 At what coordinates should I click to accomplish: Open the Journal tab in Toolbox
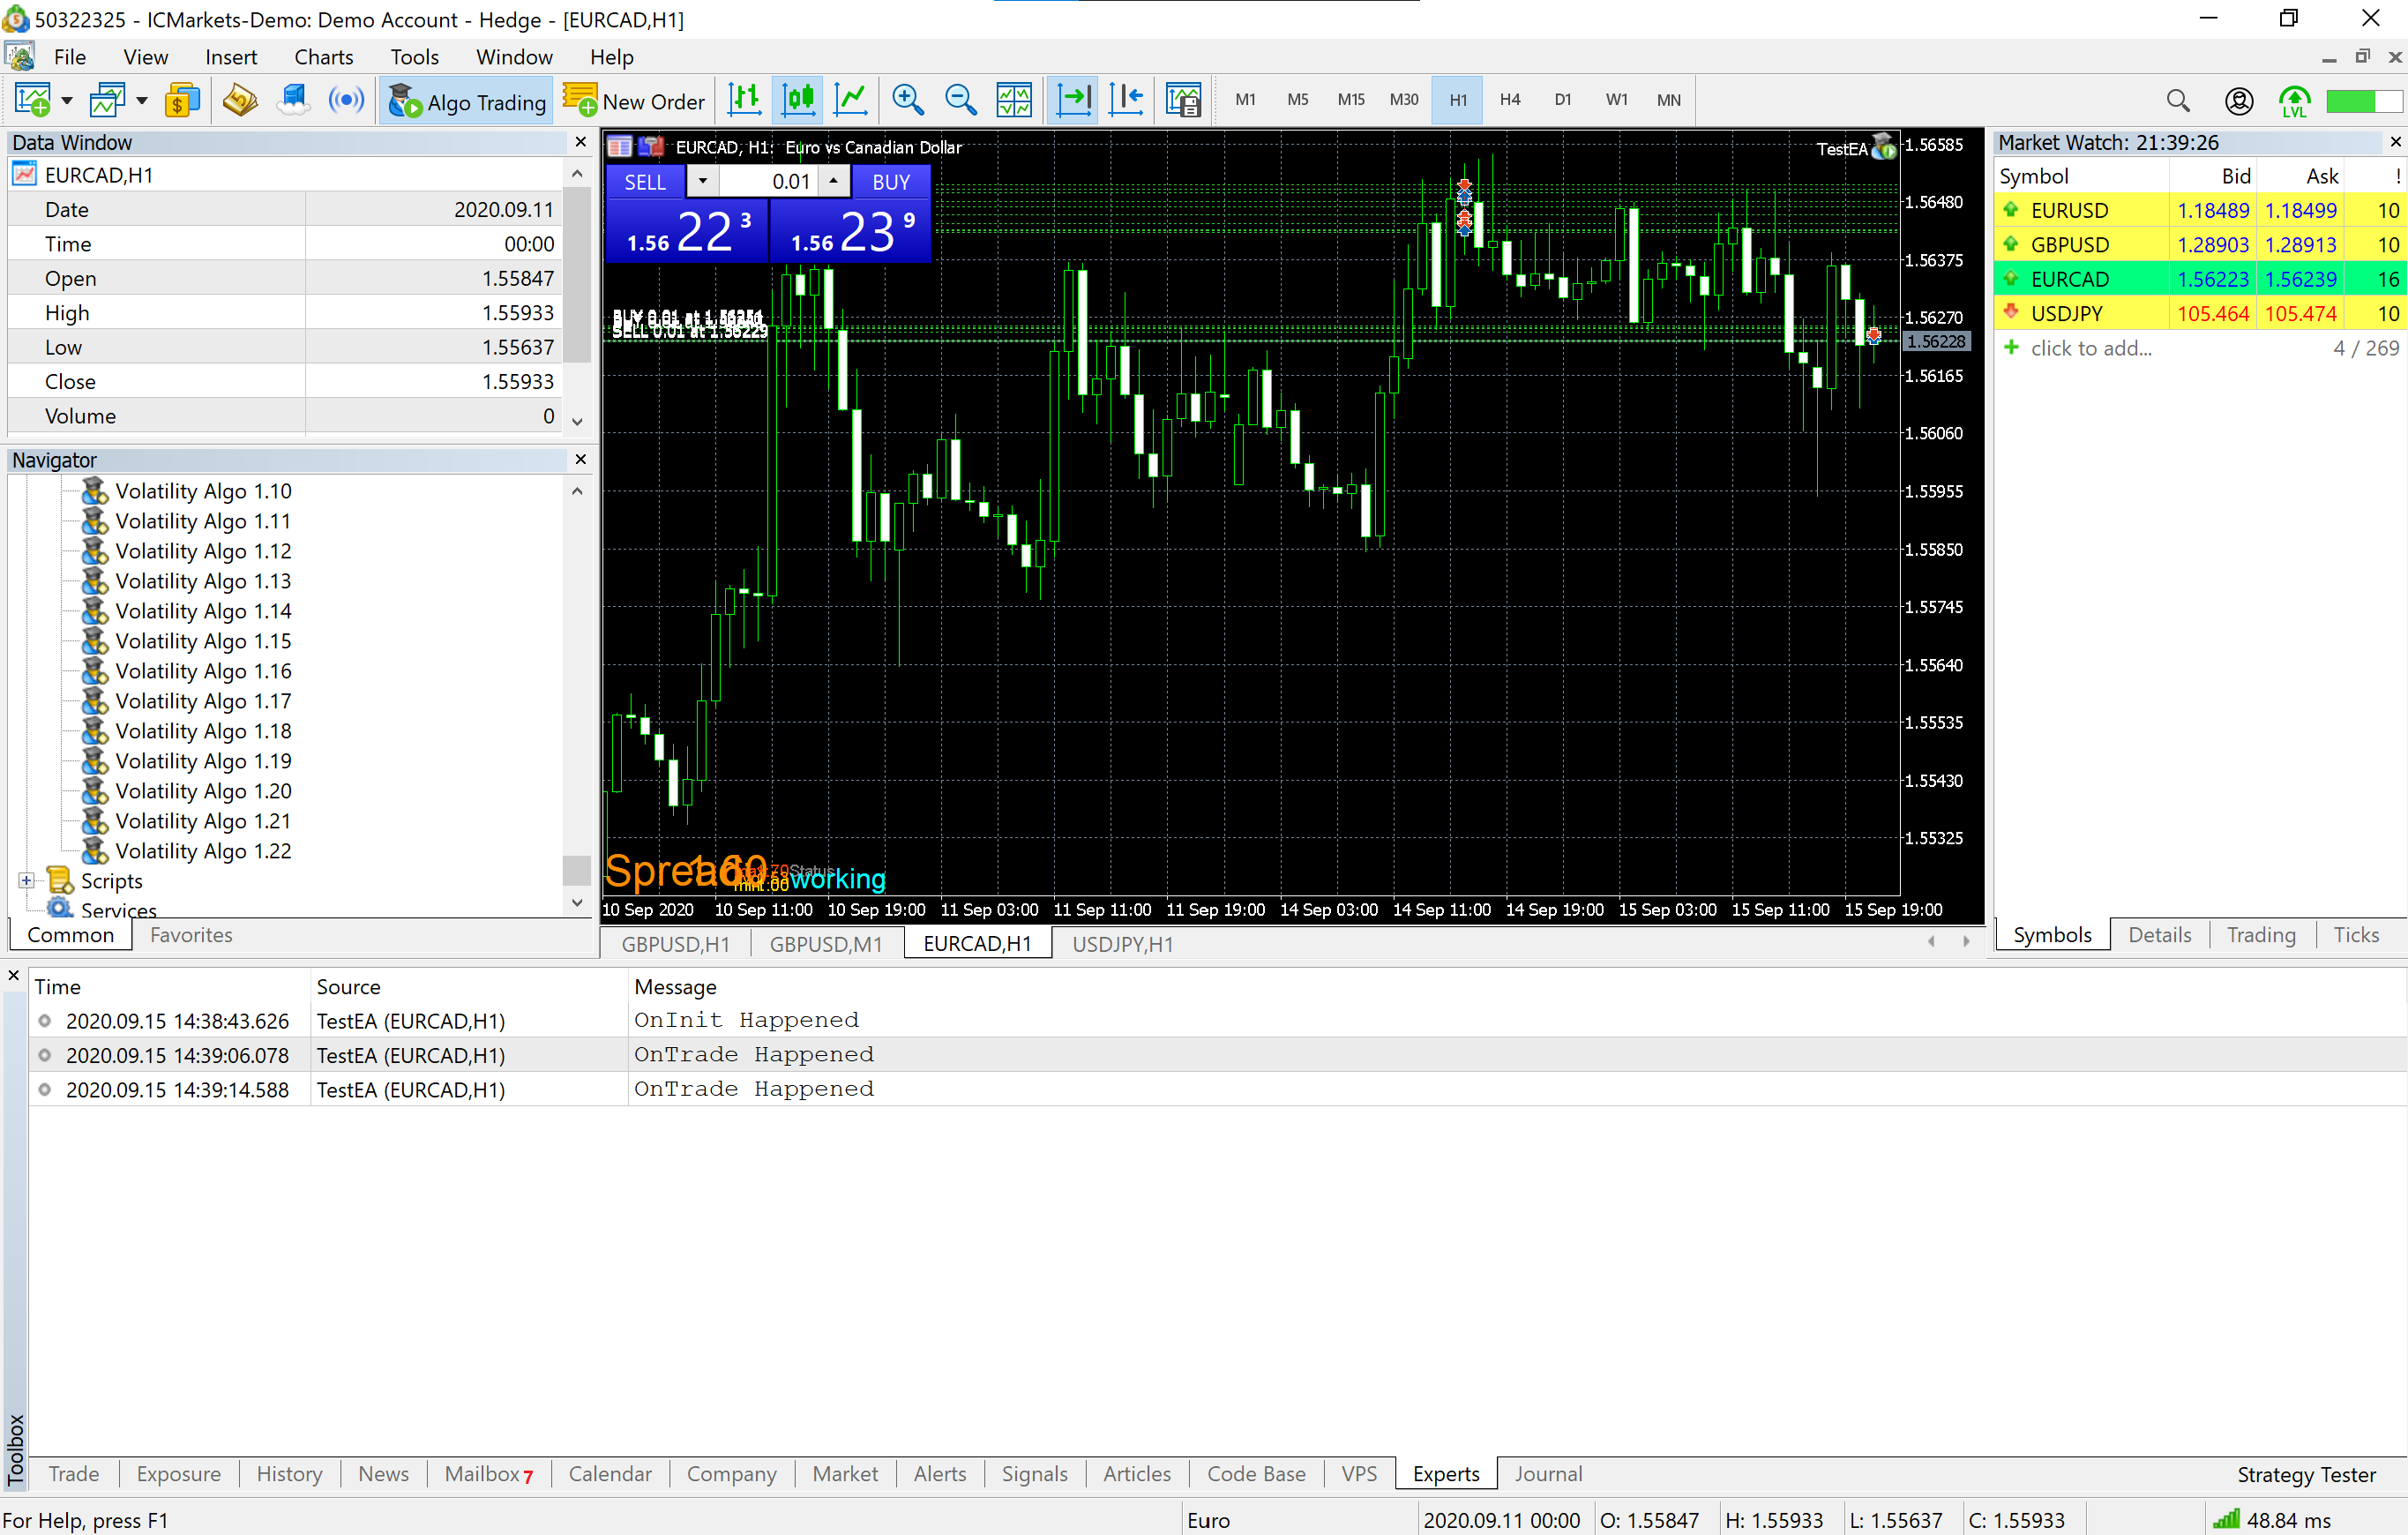click(1548, 1474)
